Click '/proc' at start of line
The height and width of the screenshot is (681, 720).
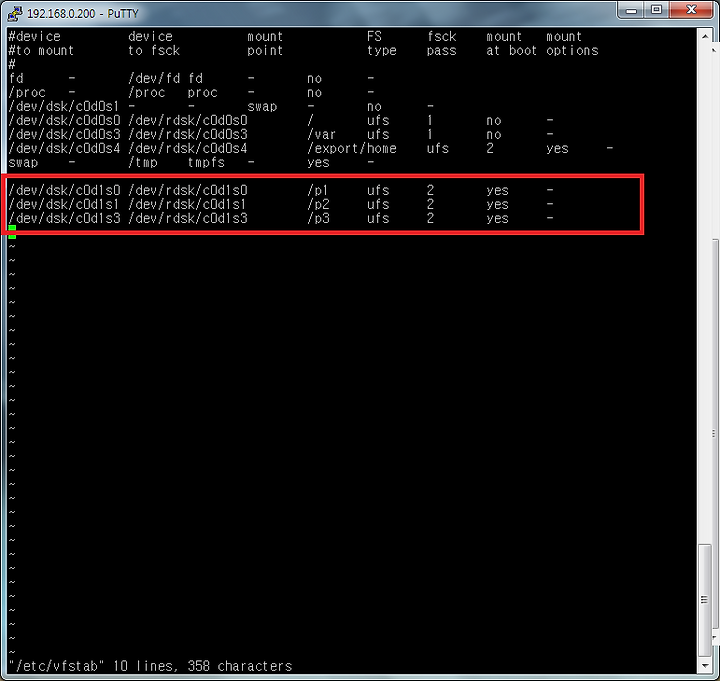click(x=27, y=92)
